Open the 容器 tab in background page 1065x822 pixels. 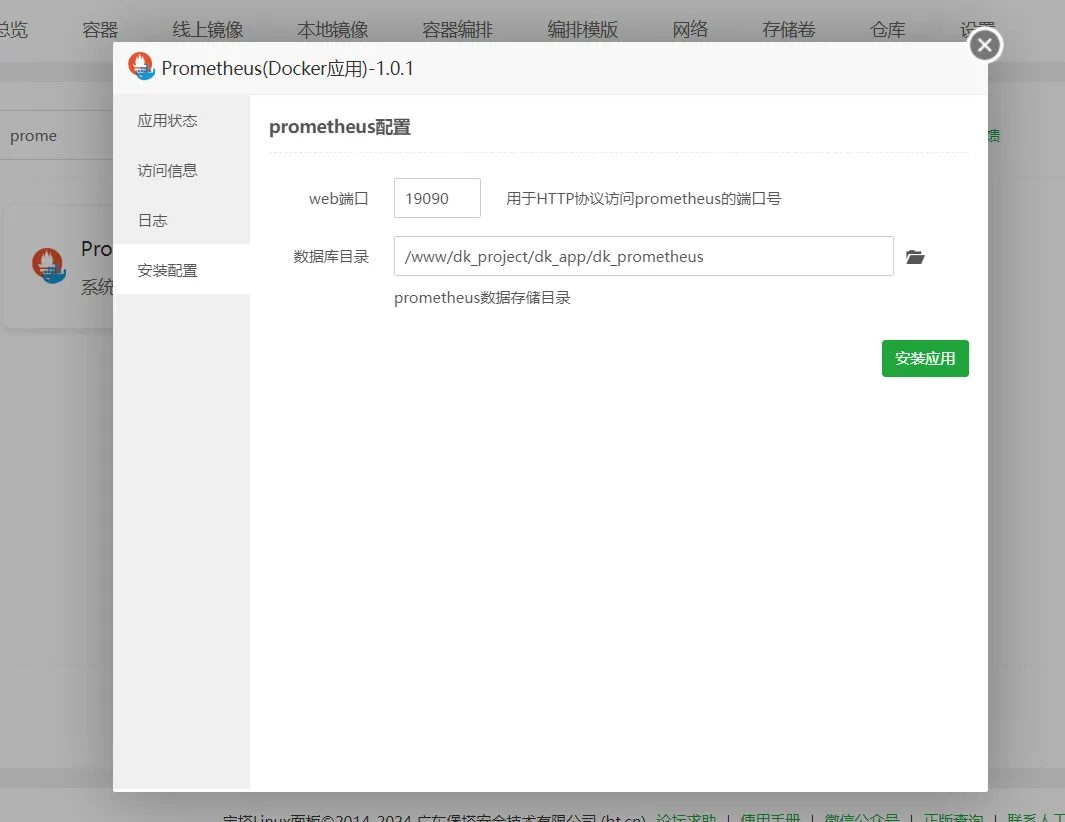coord(100,29)
